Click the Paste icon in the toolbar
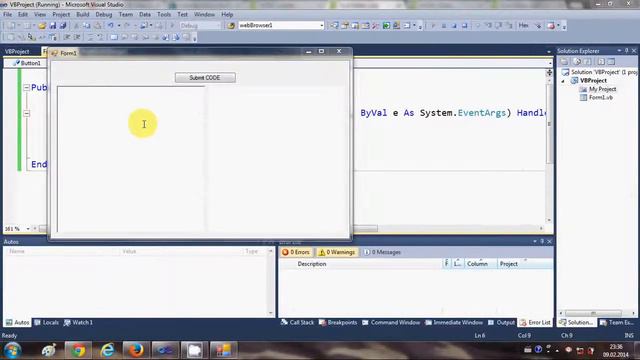 click(97, 25)
